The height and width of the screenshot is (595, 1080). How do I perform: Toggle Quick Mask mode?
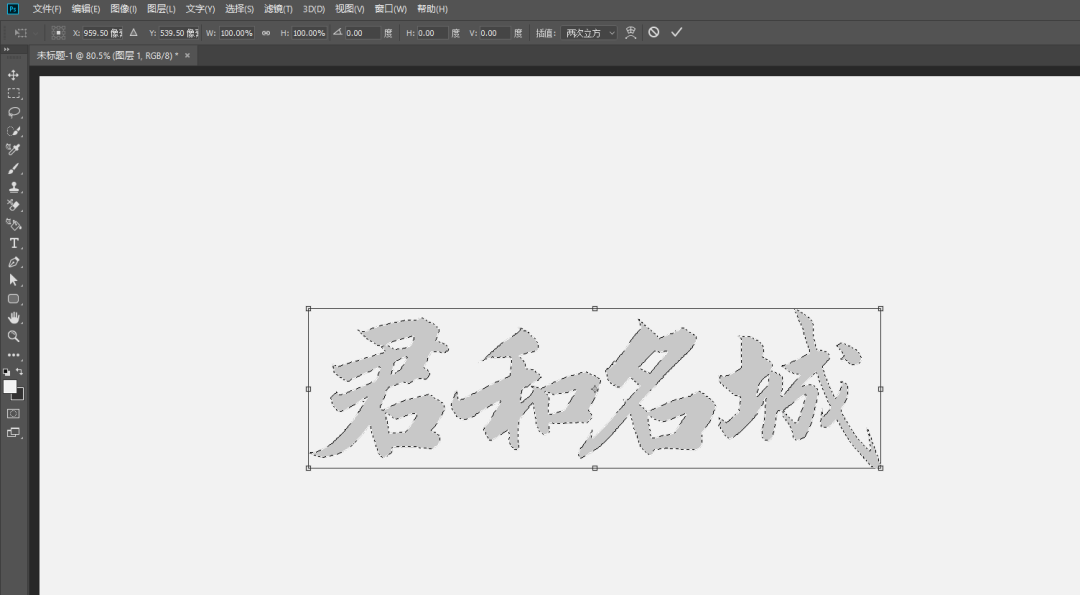13,414
